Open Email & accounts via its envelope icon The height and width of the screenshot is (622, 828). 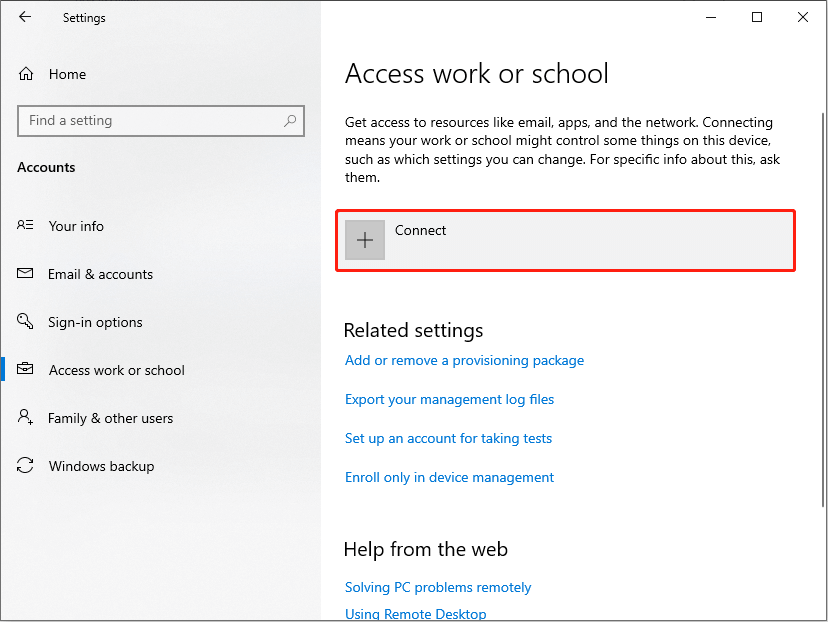[x=25, y=274]
